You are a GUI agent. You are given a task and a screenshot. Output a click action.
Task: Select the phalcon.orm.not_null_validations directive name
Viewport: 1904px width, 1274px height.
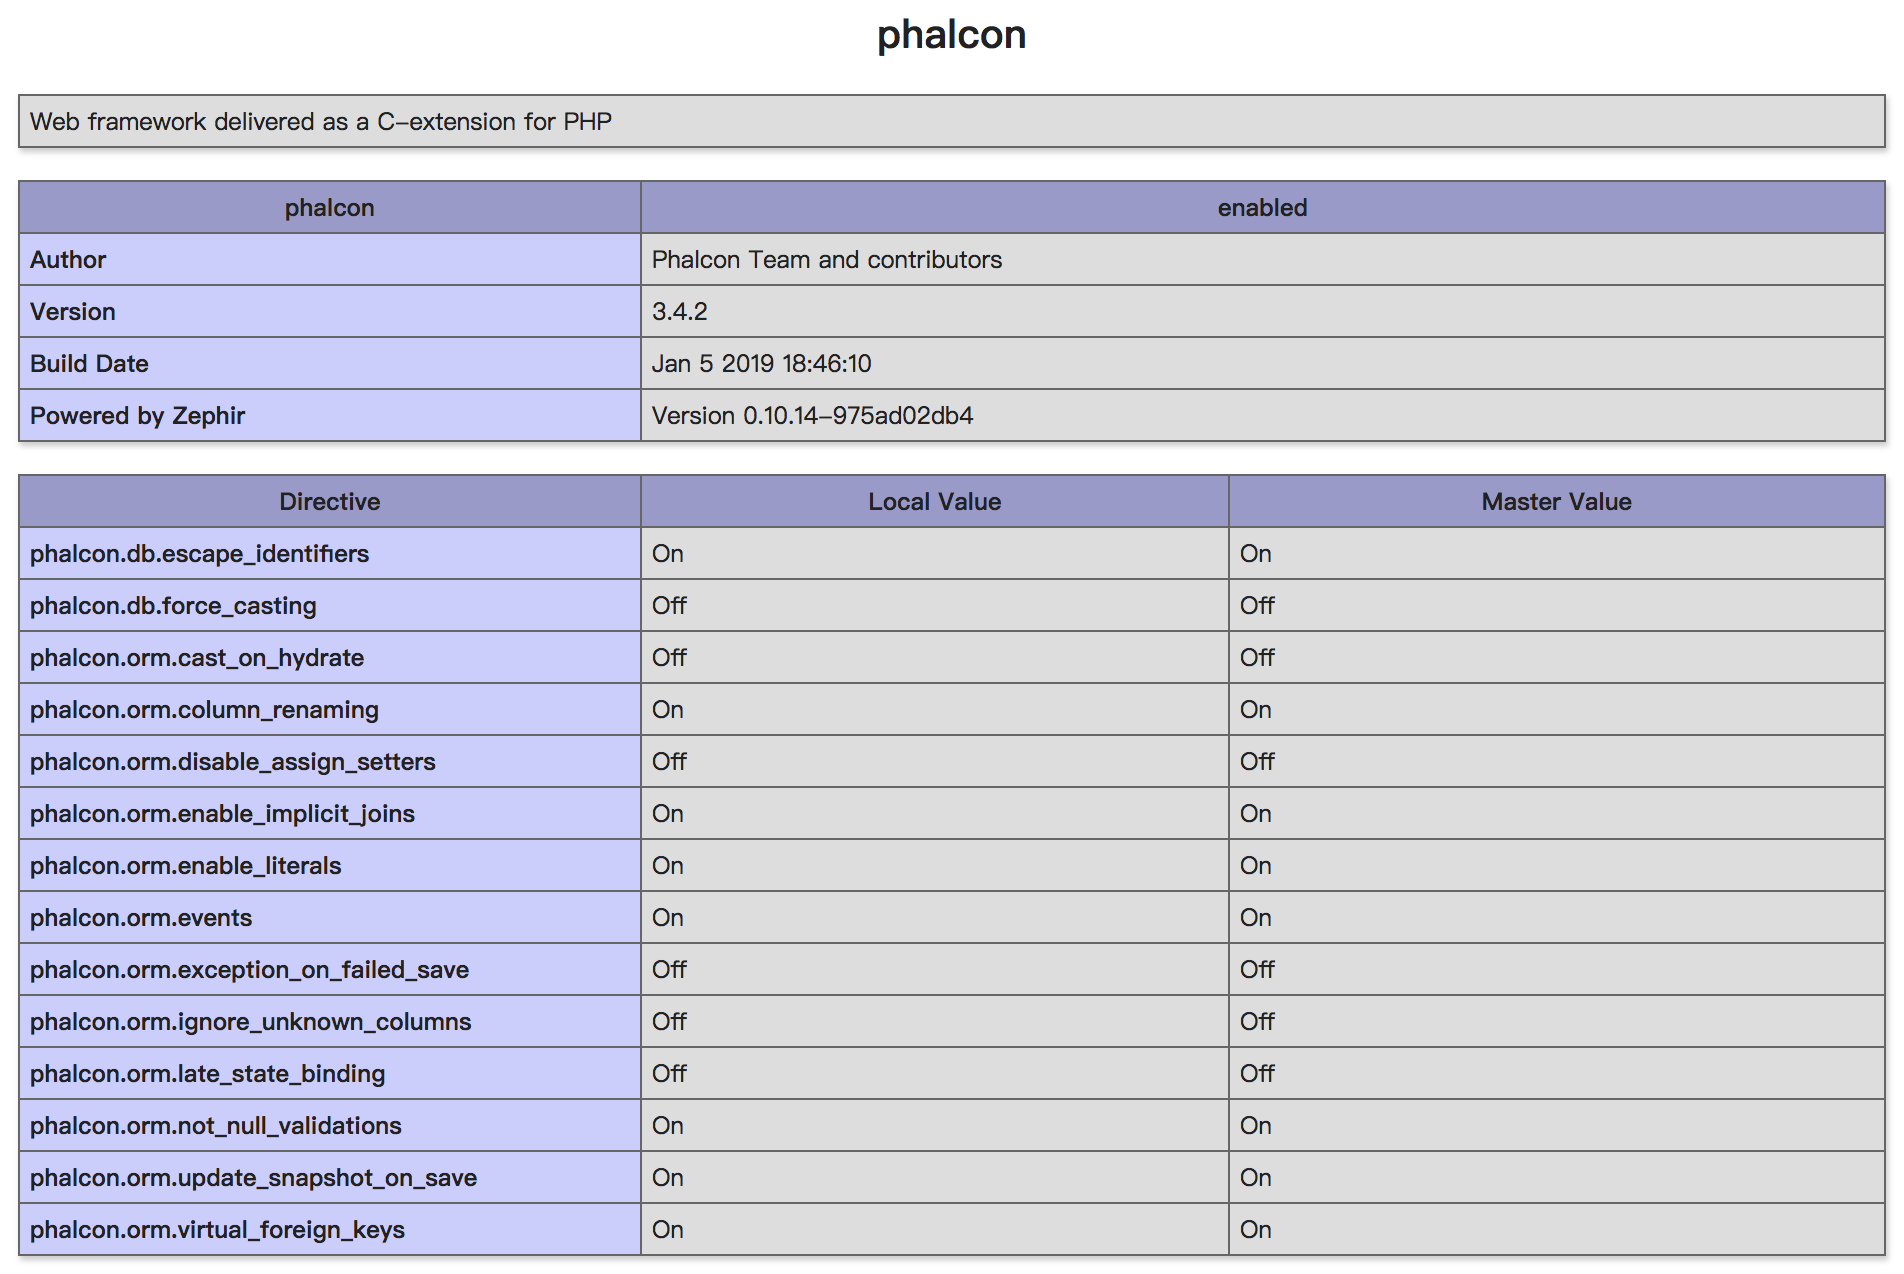pyautogui.click(x=216, y=1126)
